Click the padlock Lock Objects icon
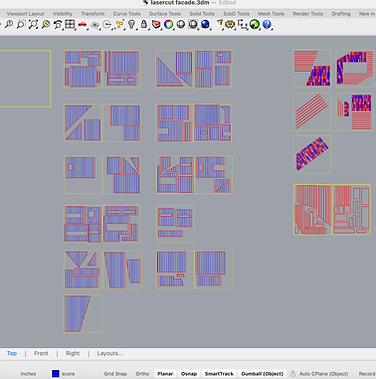376x379 pixels. point(144,24)
